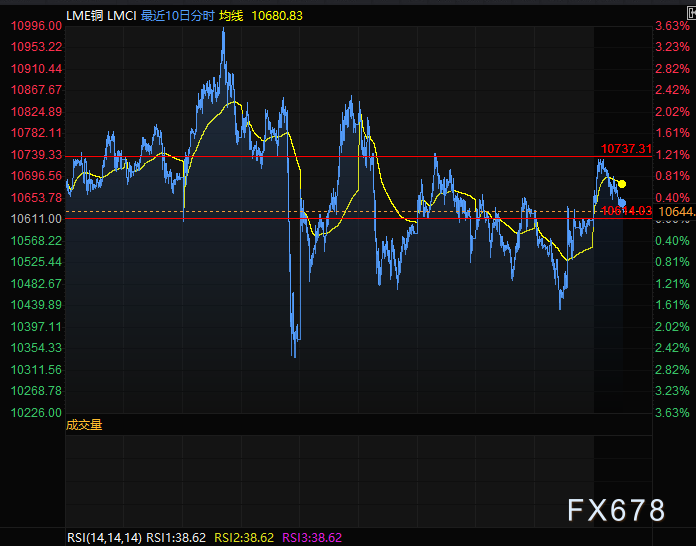Click the 10614.03 red support line label

click(x=626, y=210)
